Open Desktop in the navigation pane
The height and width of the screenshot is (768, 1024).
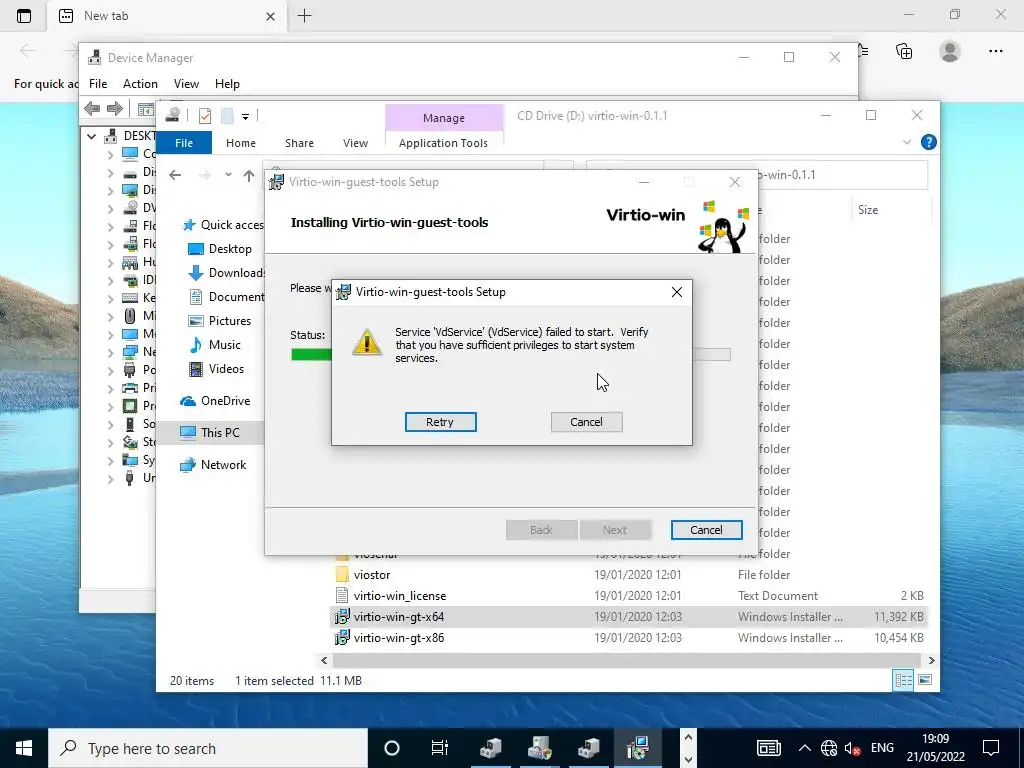coord(220,249)
